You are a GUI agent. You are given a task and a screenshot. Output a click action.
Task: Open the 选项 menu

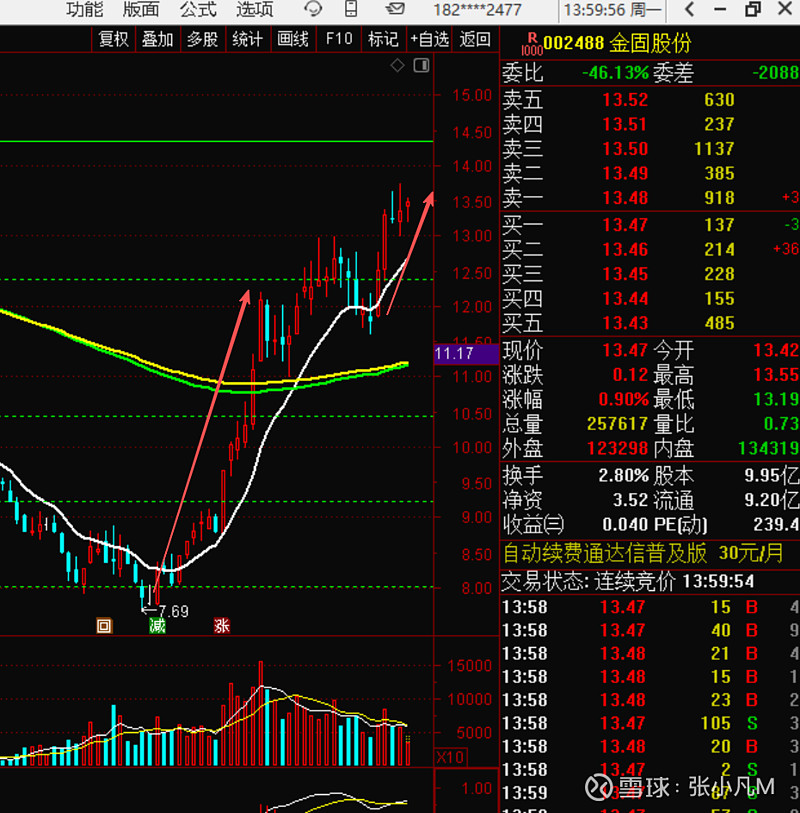click(255, 10)
